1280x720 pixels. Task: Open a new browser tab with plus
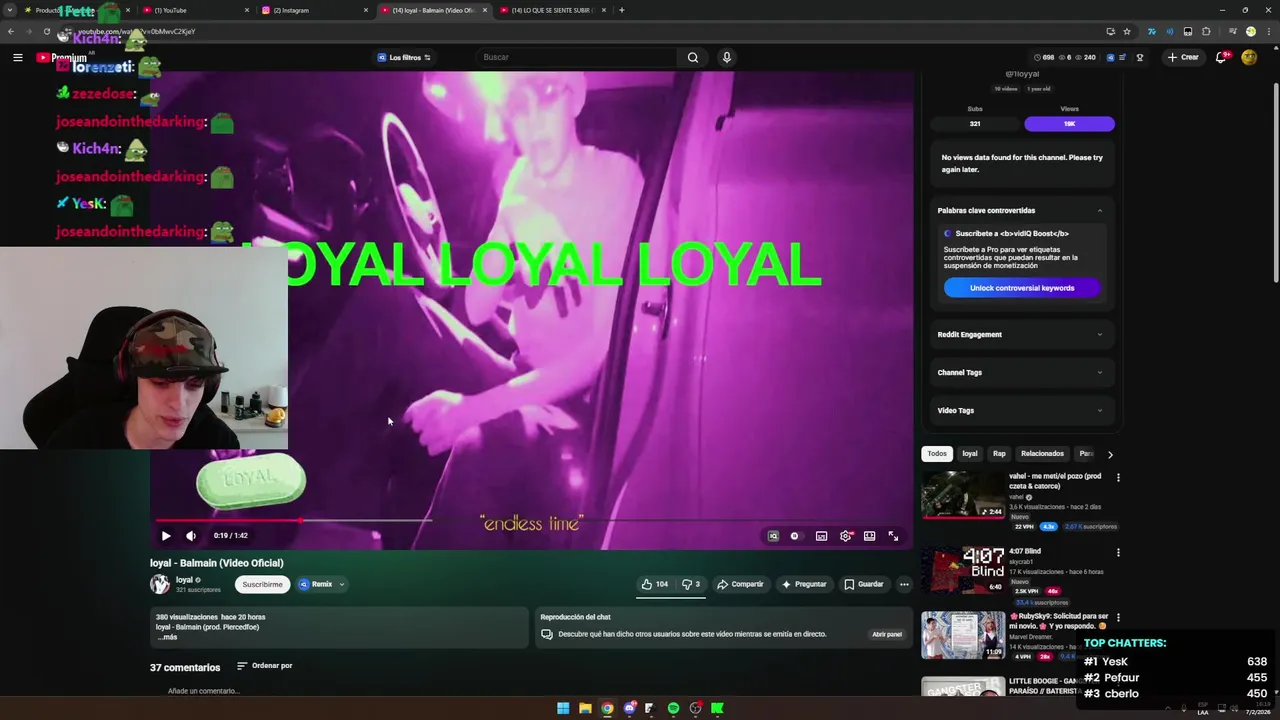(622, 10)
